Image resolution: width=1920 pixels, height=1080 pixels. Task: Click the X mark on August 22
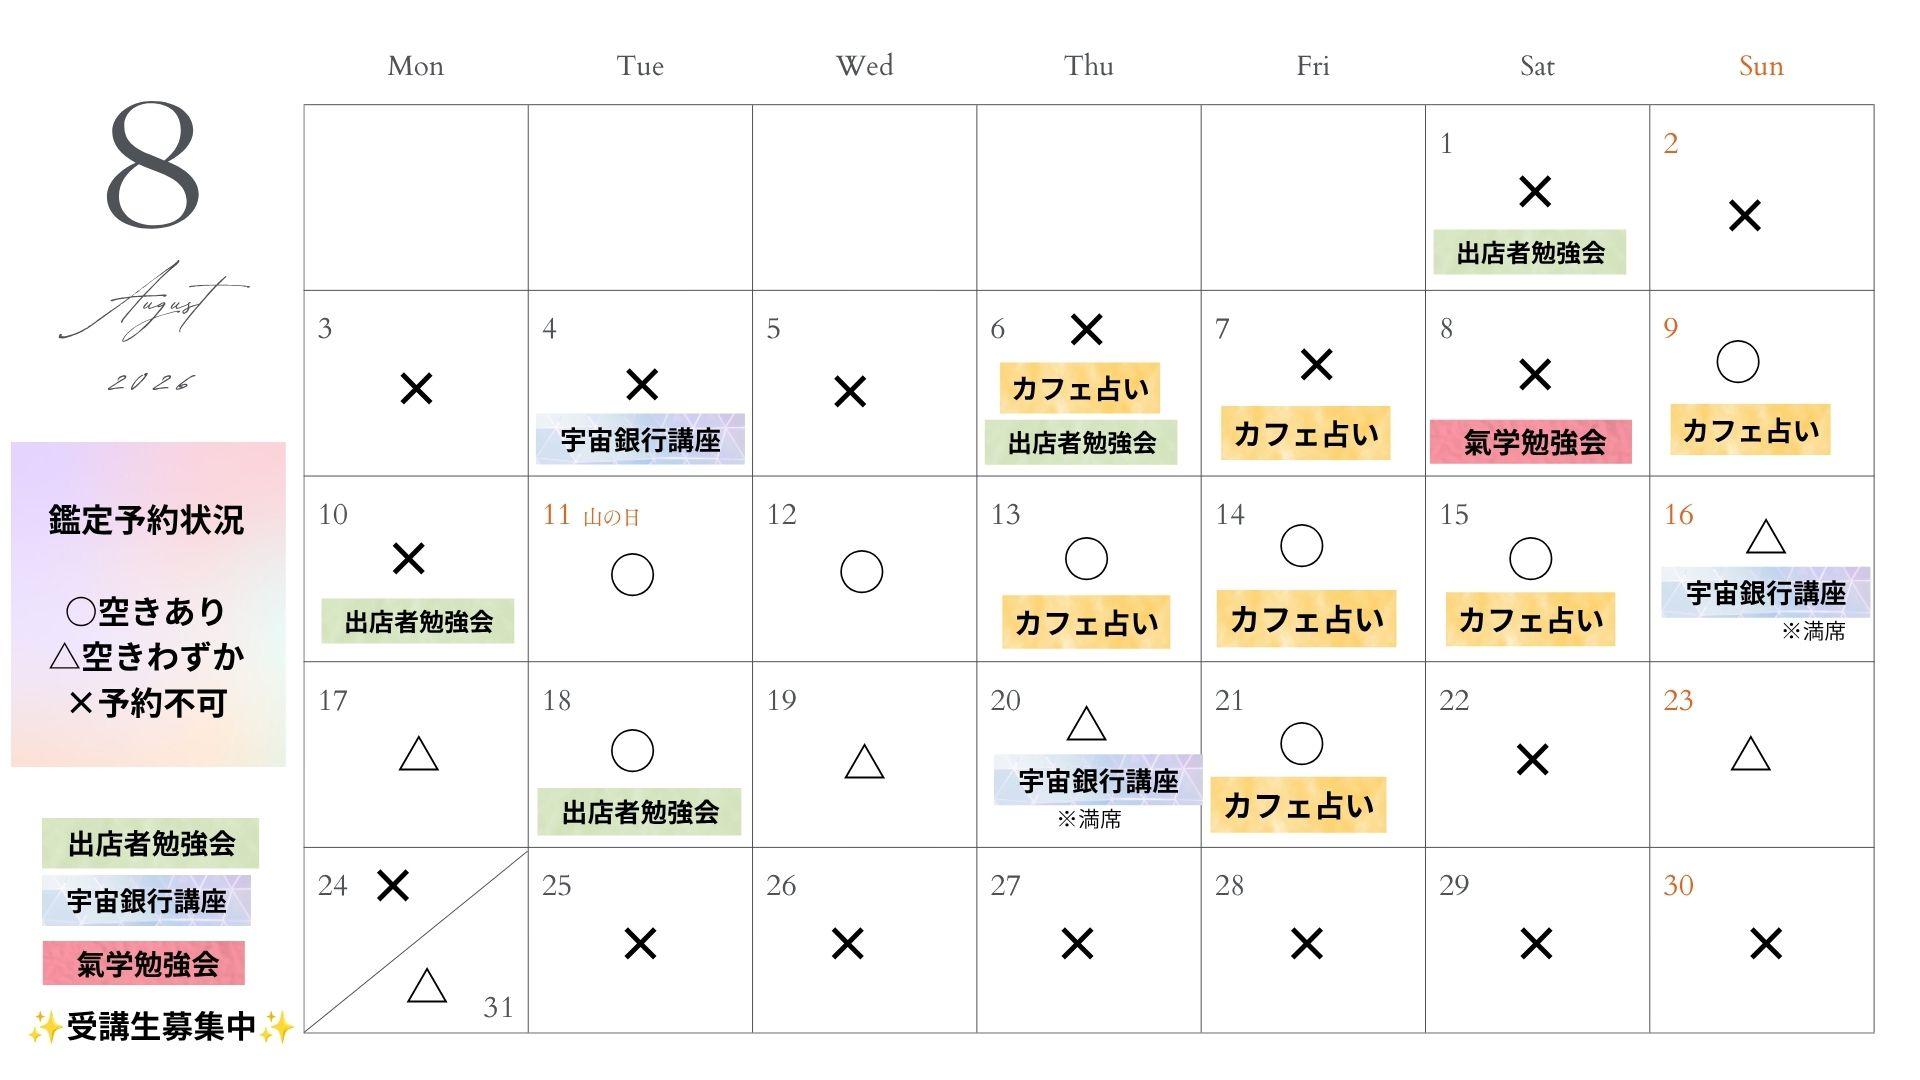coord(1532,760)
